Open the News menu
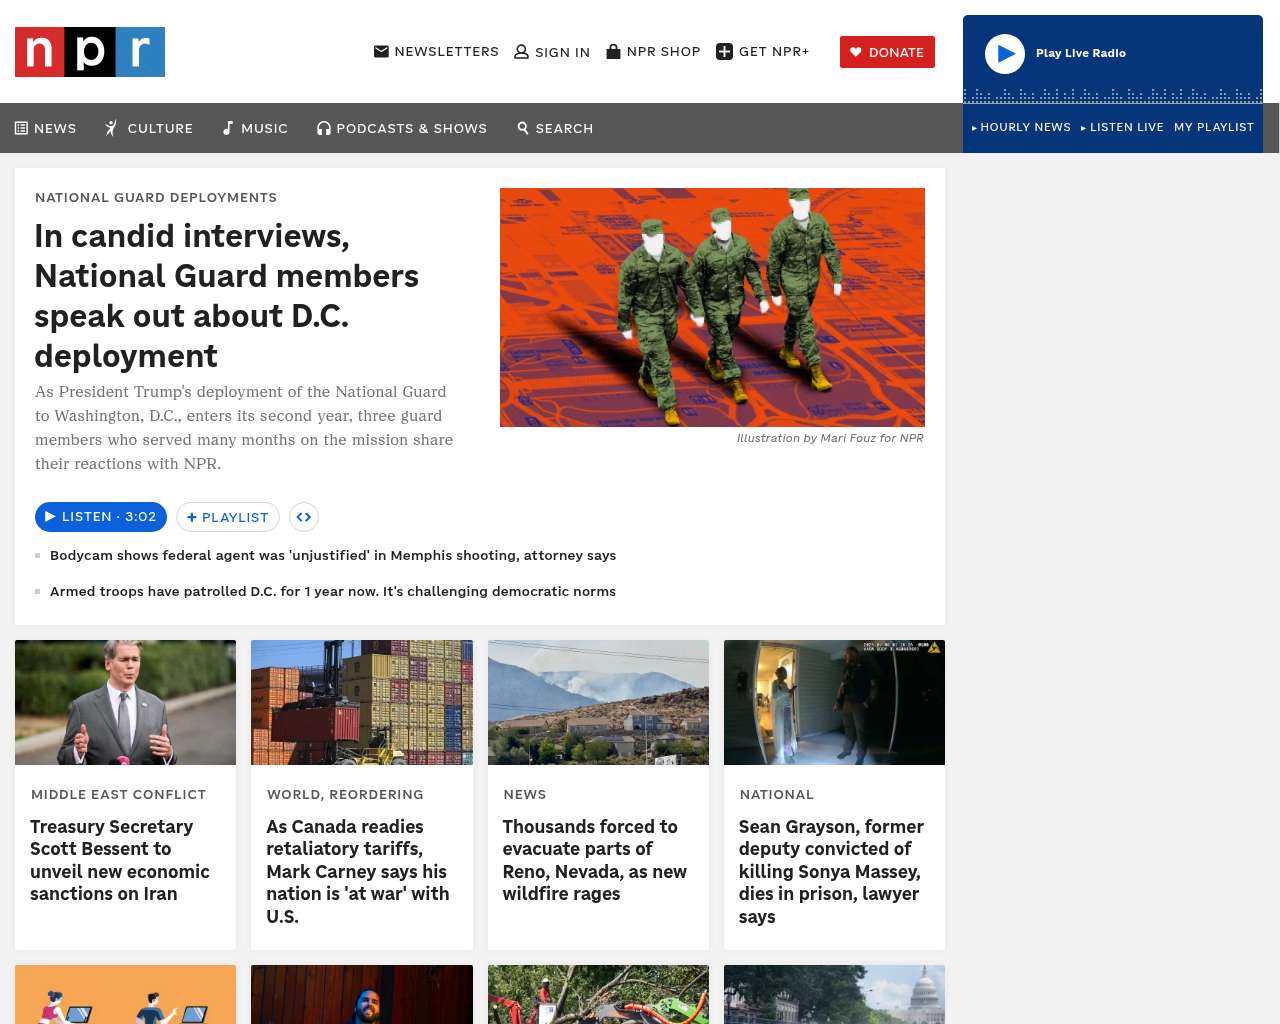Image resolution: width=1280 pixels, height=1024 pixels. coord(46,128)
